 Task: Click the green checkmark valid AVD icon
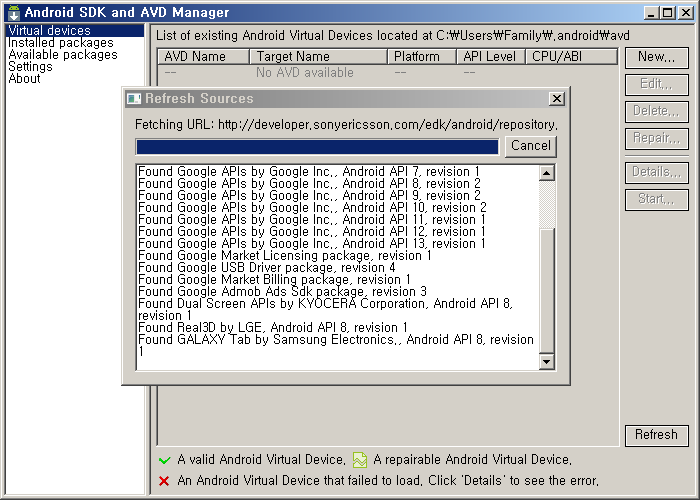(164, 460)
